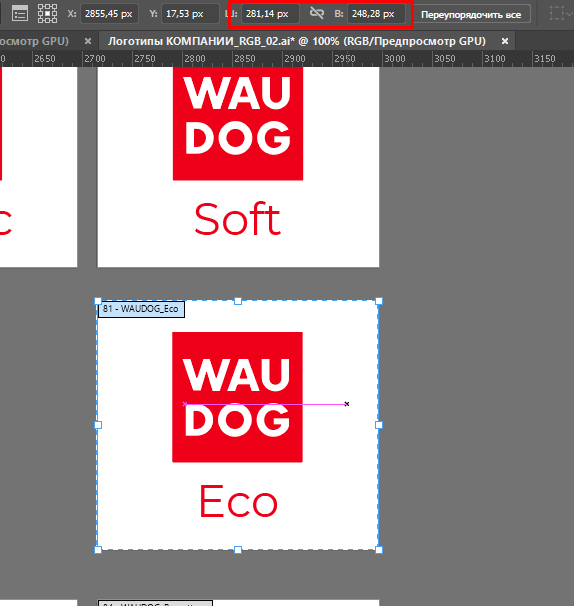Click the red Eco text on the artboard

(x=238, y=501)
